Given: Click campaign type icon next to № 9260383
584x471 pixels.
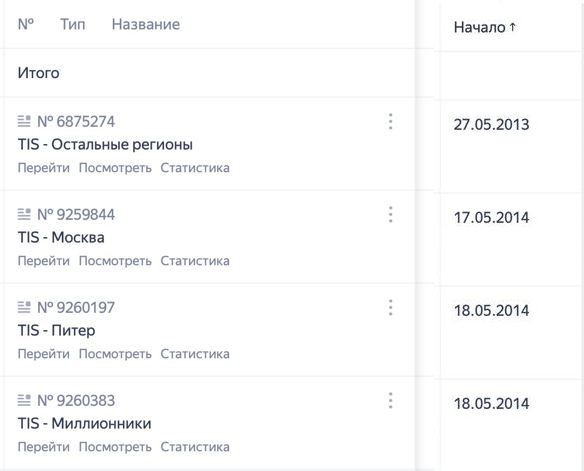Looking at the screenshot, I should pyautogui.click(x=24, y=401).
